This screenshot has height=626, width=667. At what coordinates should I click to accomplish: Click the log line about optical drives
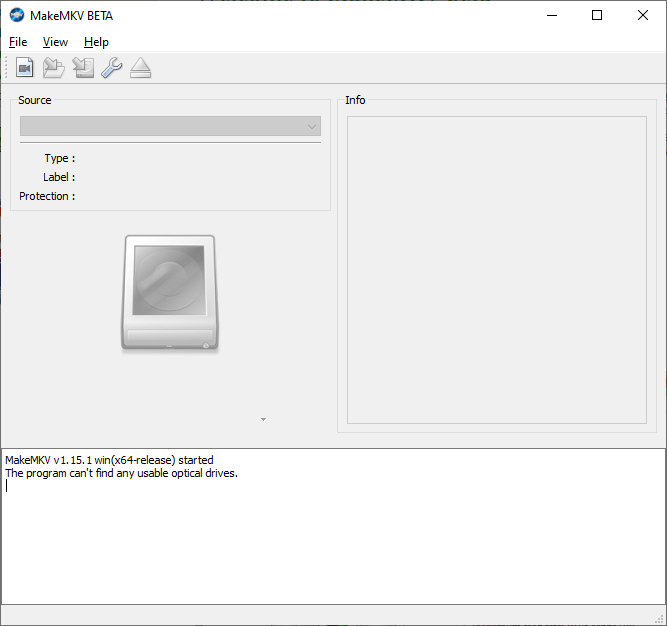pos(121,473)
